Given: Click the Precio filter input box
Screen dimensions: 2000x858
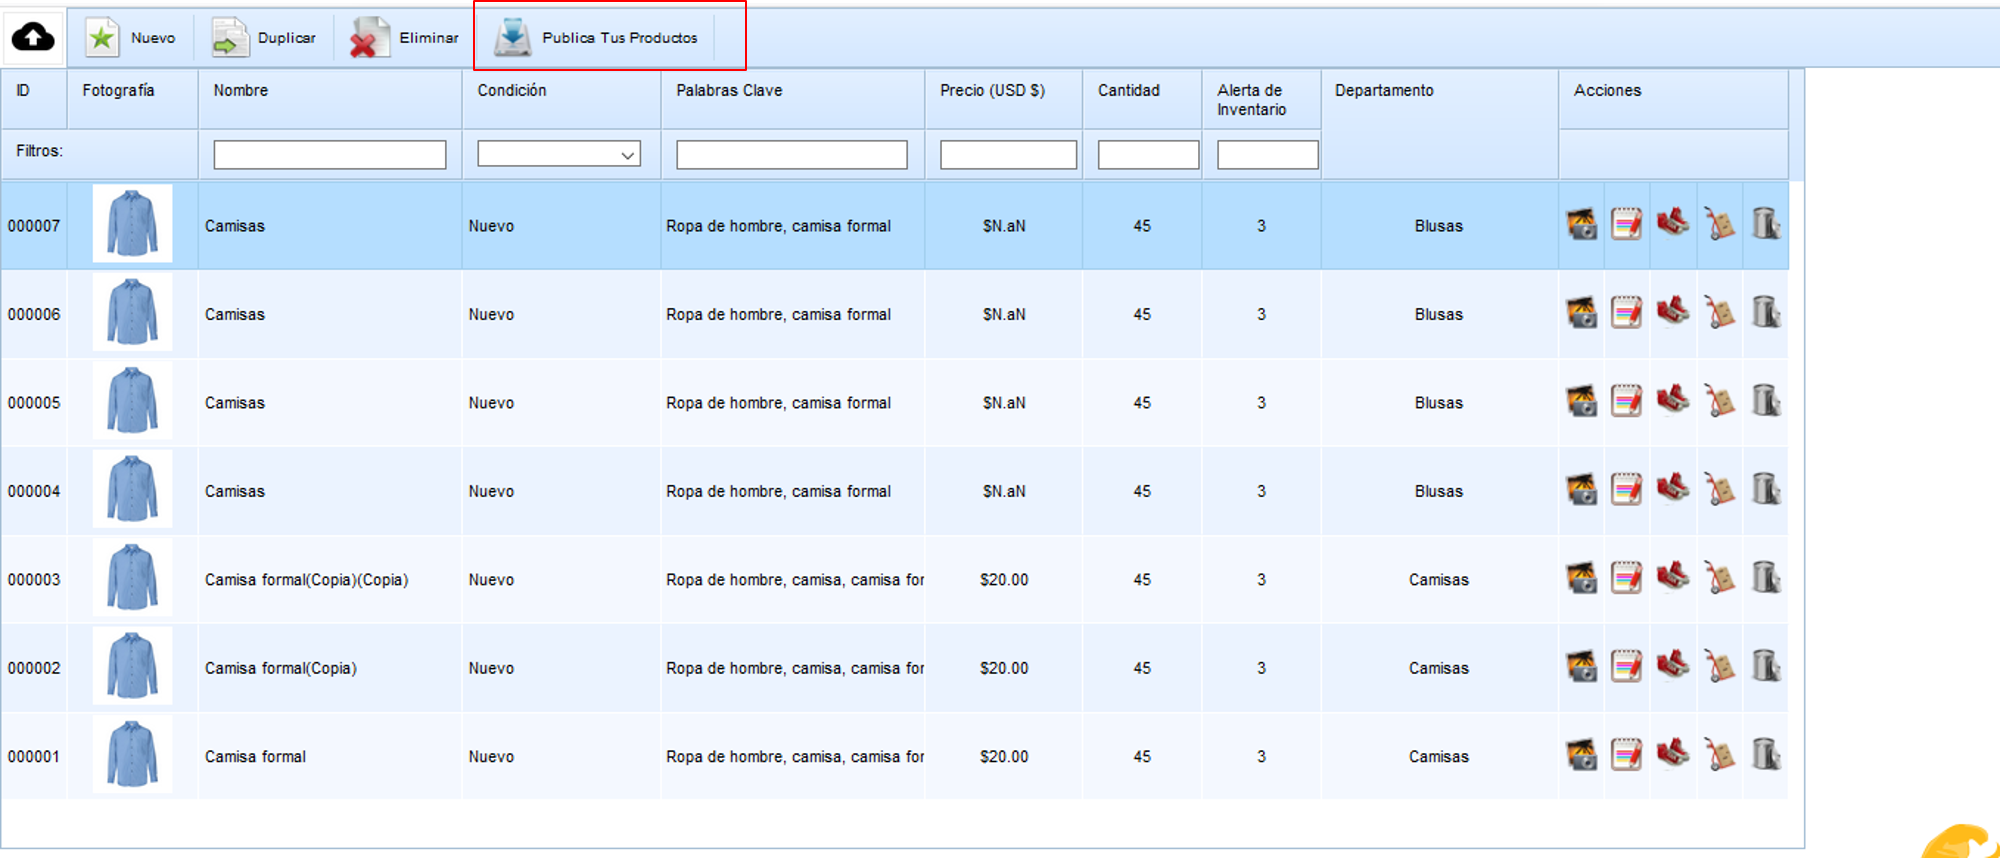Looking at the screenshot, I should coord(1007,155).
